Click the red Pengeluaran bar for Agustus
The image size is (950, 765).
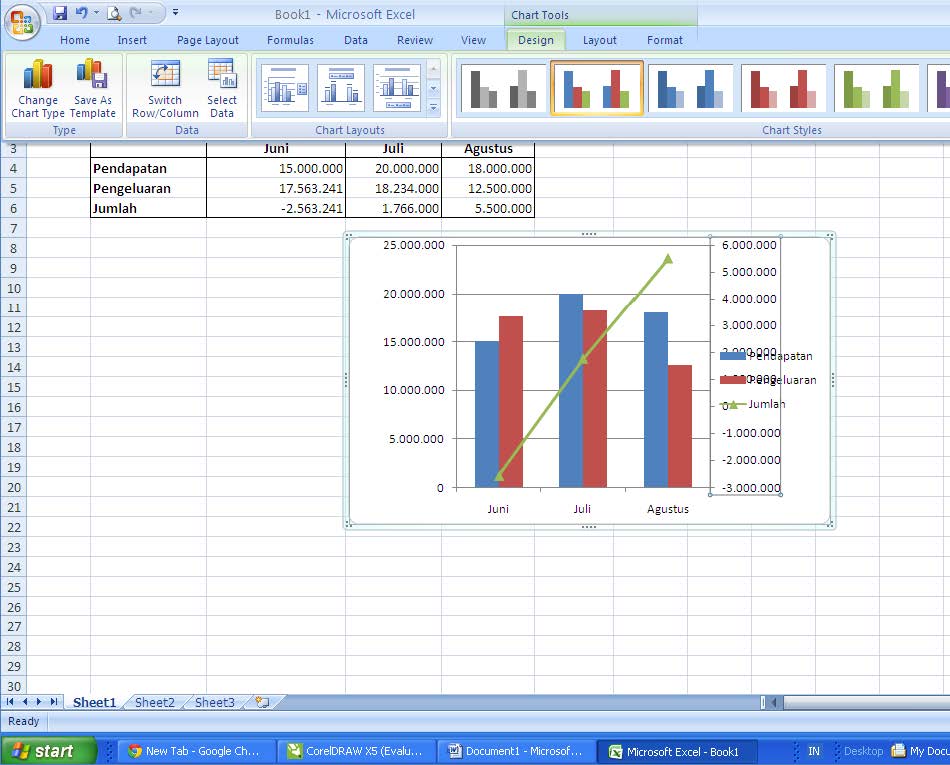[x=680, y=426]
